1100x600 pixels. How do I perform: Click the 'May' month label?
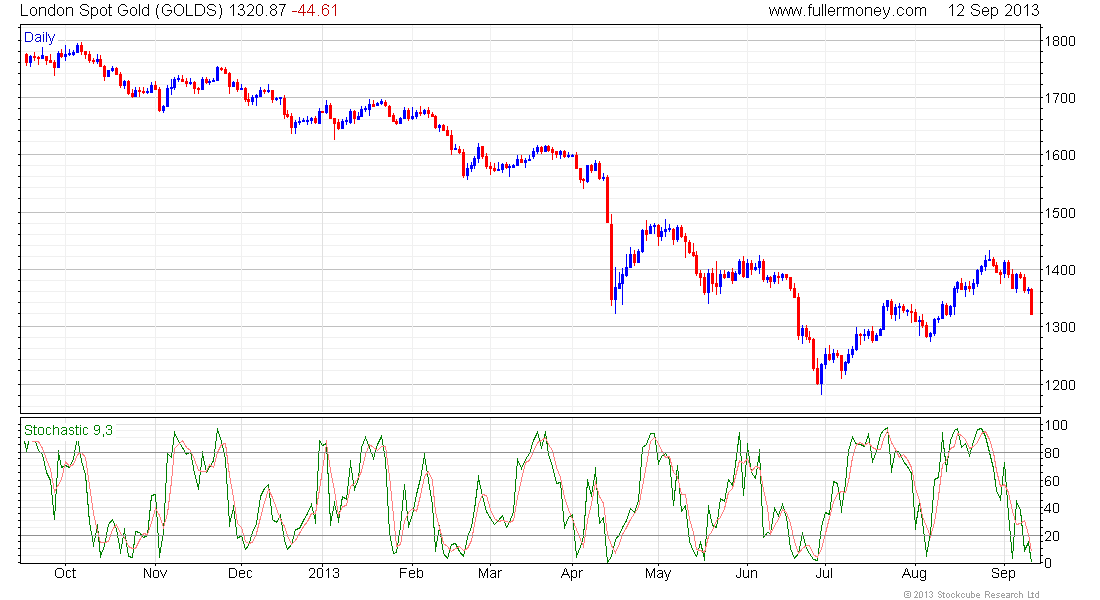click(658, 573)
